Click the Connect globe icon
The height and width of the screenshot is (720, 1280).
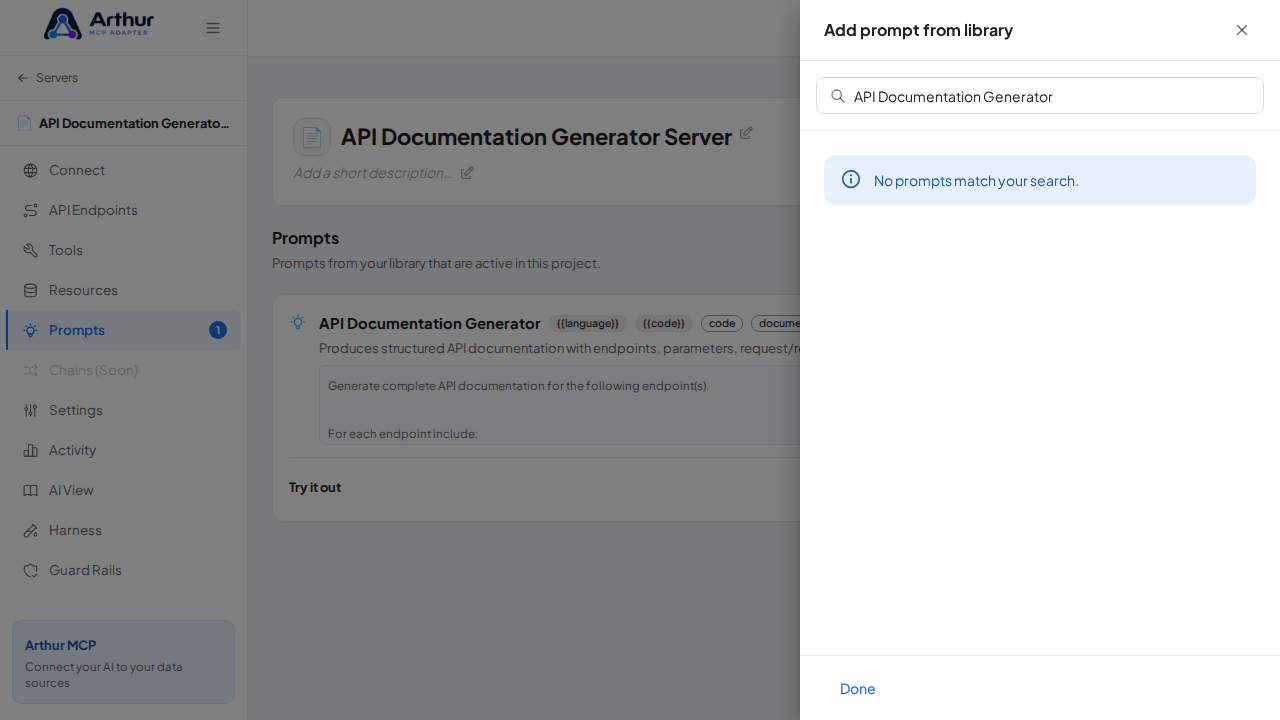pyautogui.click(x=31, y=170)
